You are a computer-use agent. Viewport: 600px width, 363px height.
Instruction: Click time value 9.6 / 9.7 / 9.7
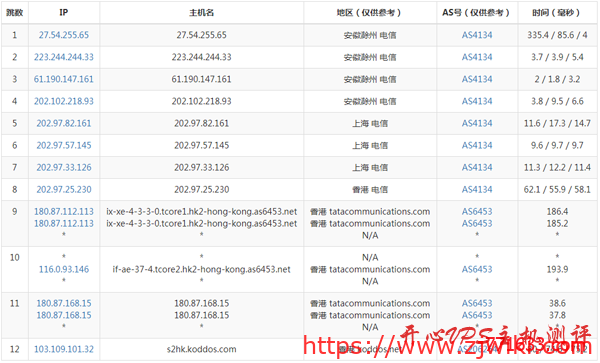pos(557,145)
